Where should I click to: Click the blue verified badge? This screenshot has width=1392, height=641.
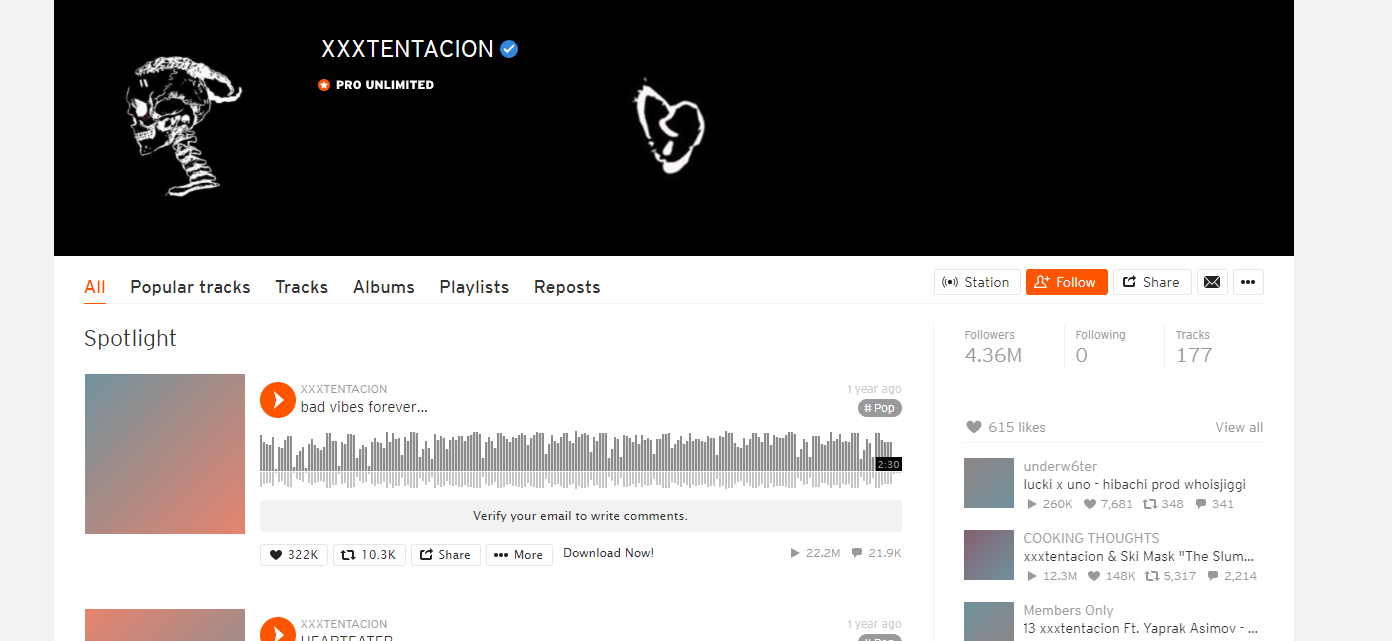tap(509, 48)
